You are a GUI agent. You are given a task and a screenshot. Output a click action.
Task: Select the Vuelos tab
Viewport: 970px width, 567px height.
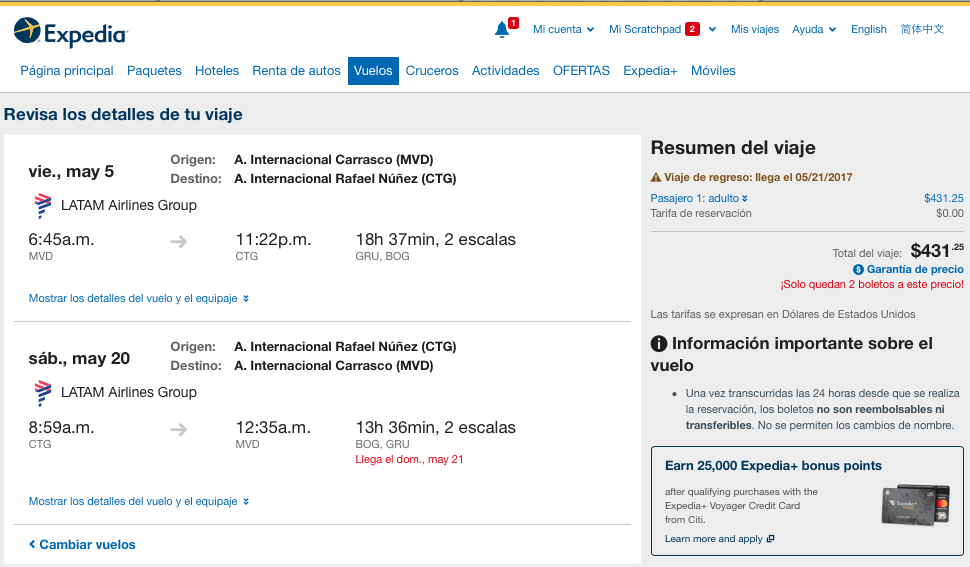tap(373, 70)
